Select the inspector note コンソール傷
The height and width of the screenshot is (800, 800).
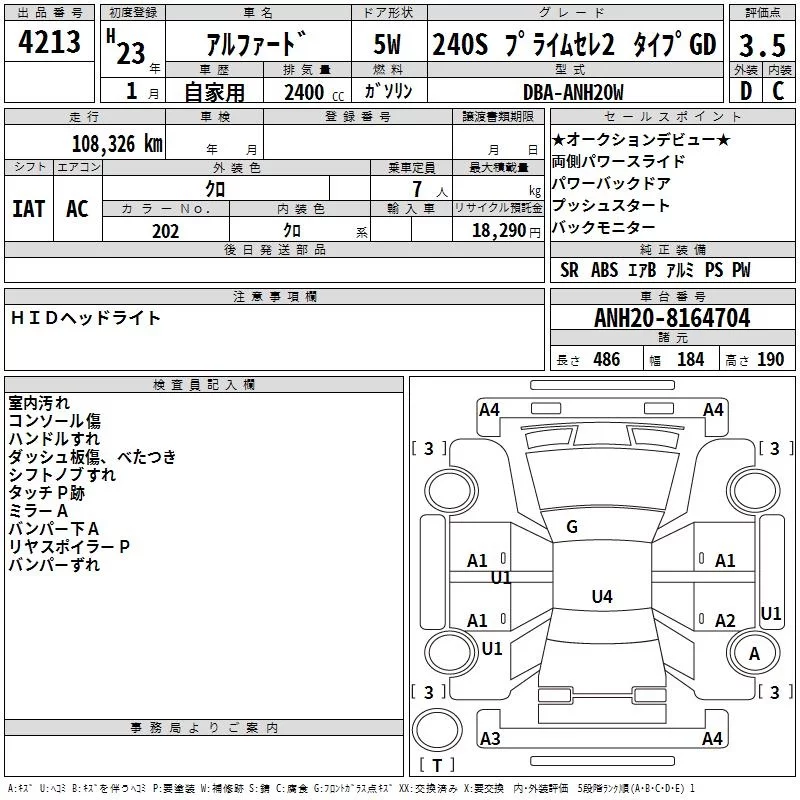55,421
